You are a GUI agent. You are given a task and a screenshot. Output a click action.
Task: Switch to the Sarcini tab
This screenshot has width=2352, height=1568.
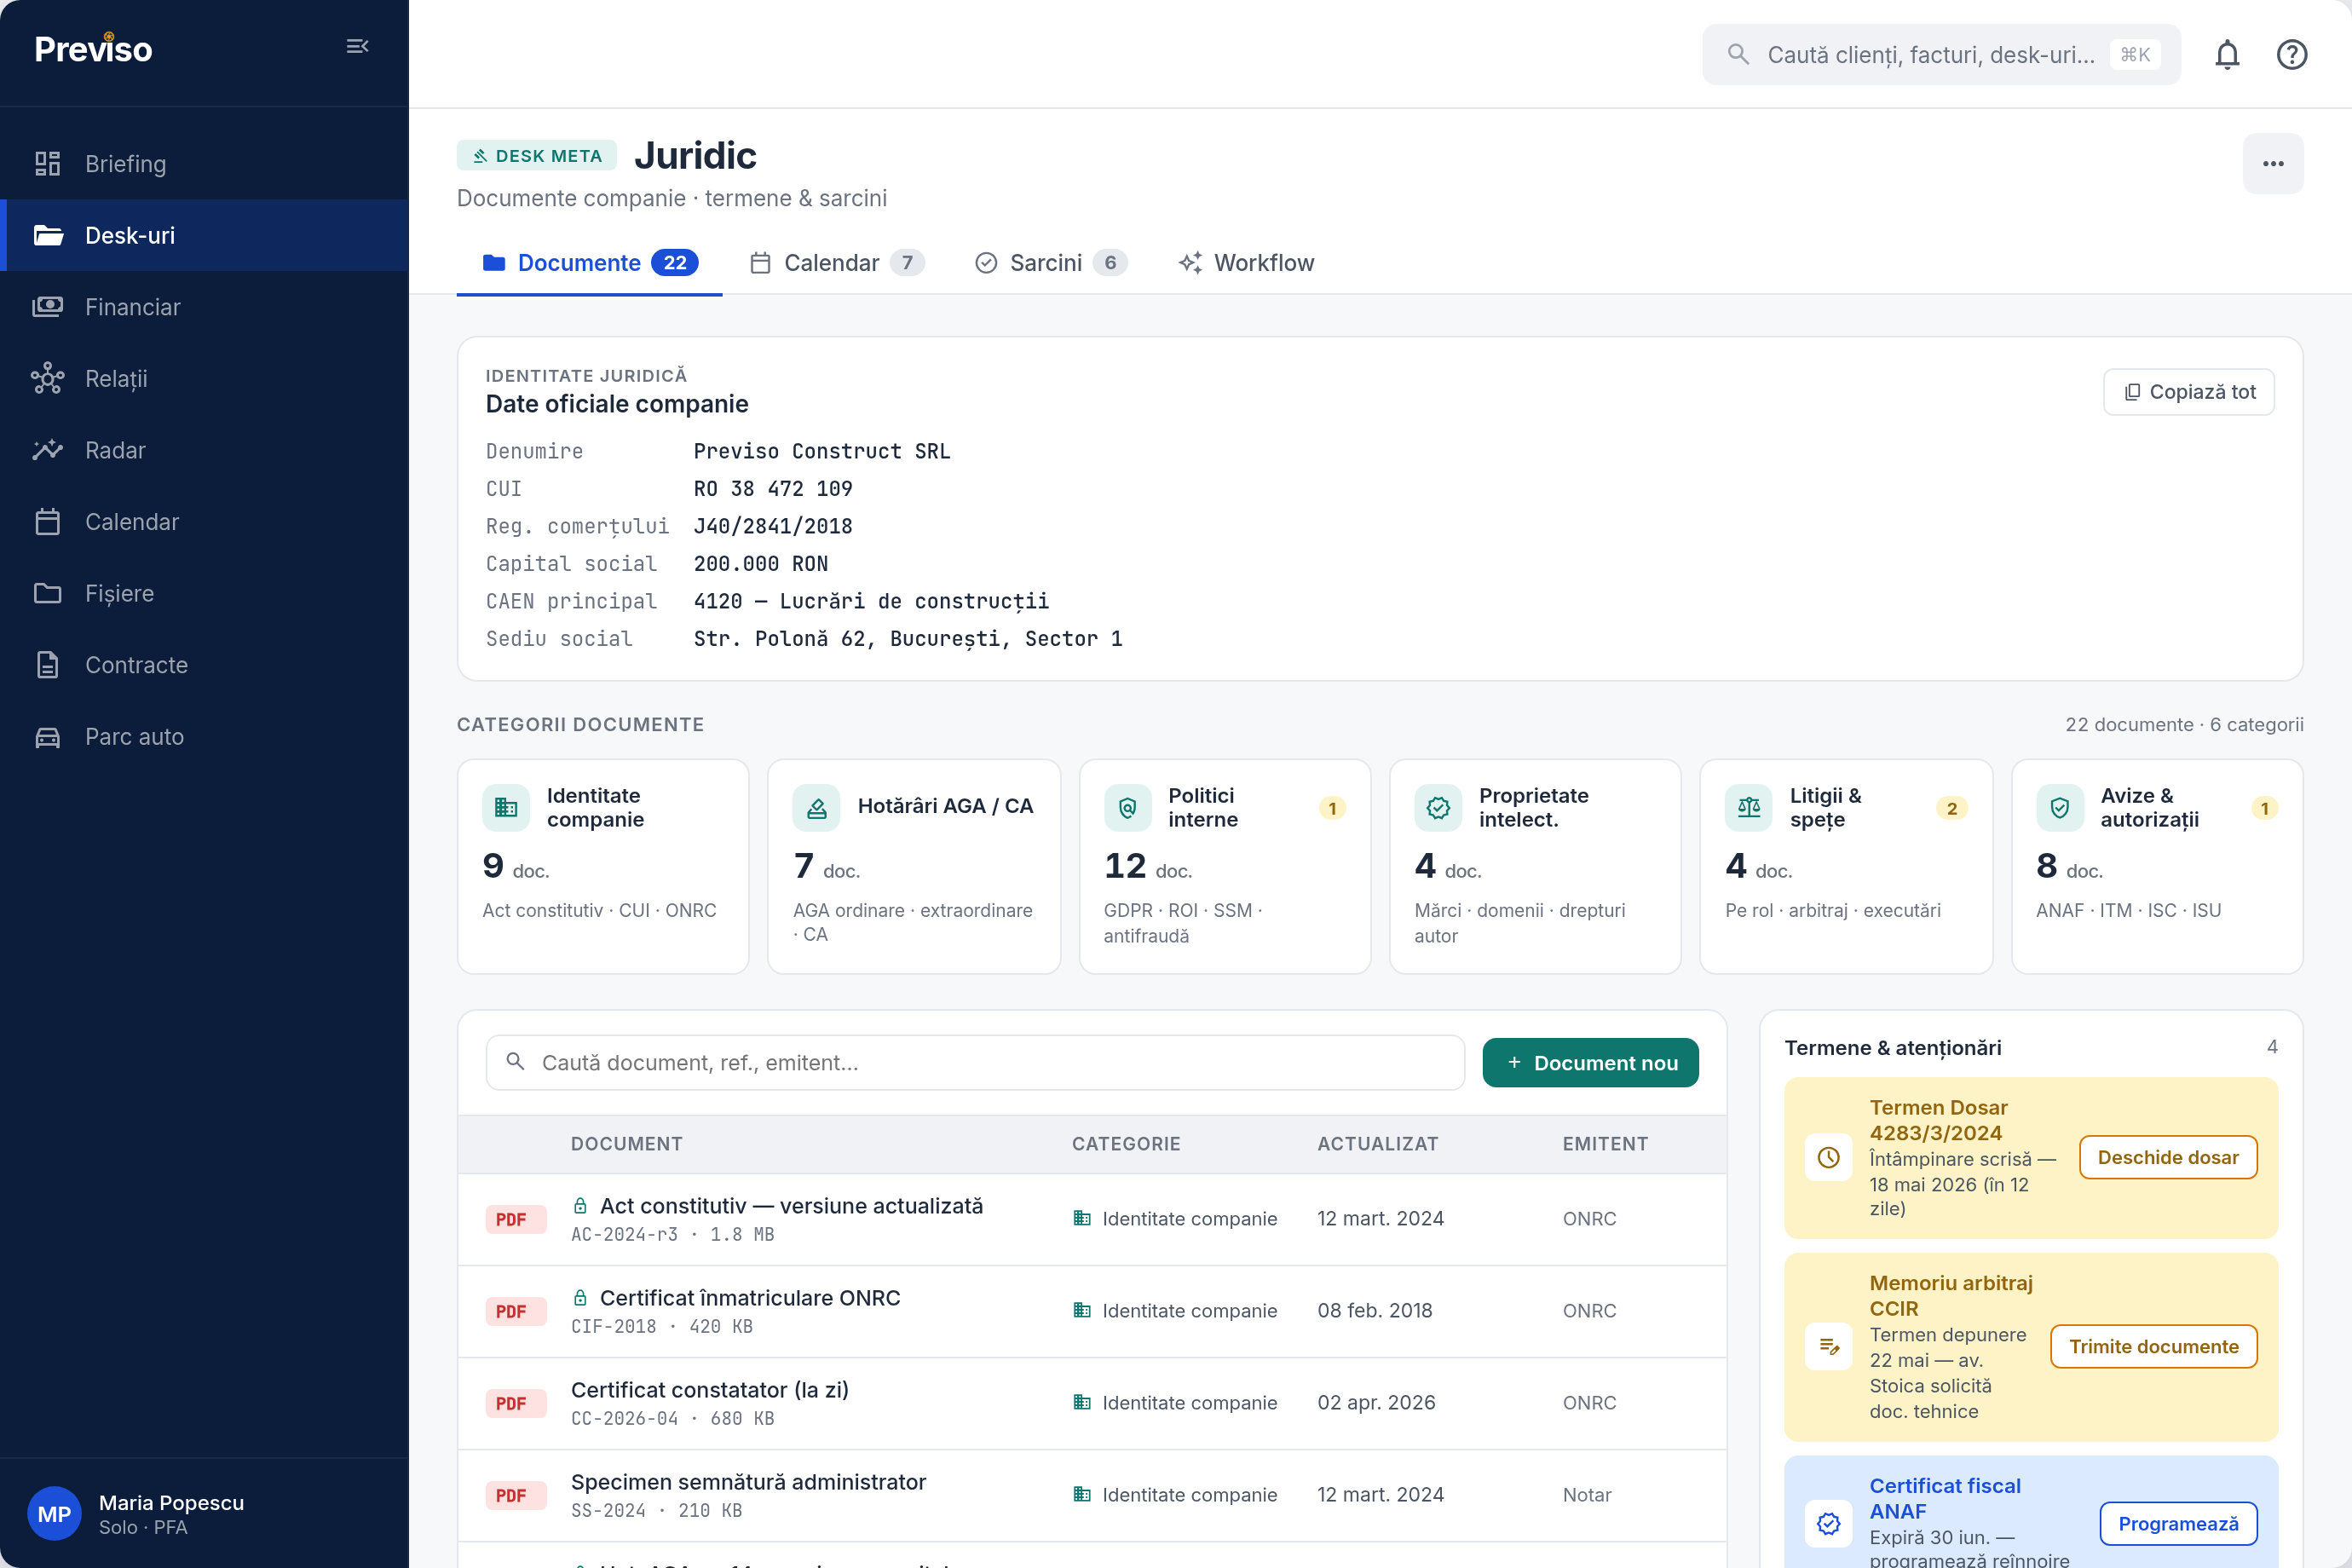pyautogui.click(x=1050, y=263)
